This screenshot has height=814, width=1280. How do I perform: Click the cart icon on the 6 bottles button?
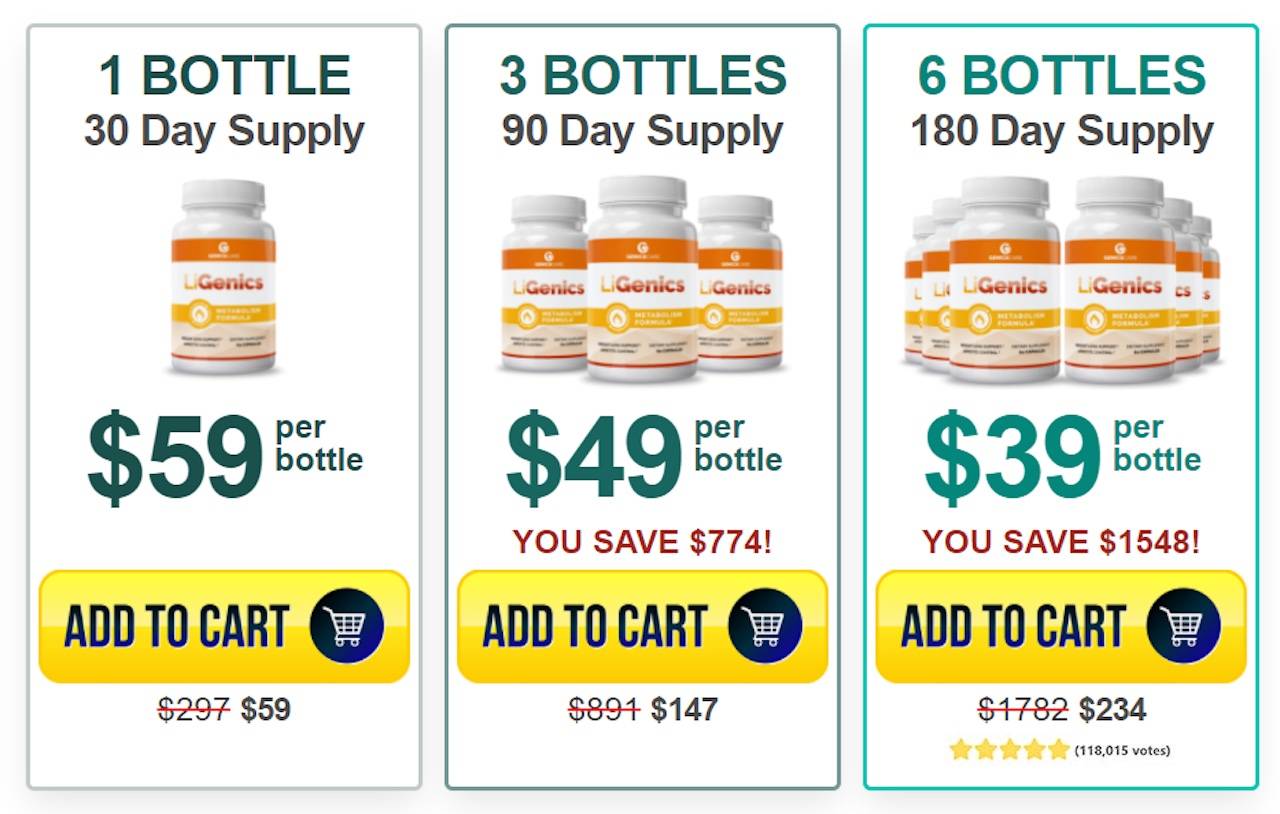point(1184,626)
